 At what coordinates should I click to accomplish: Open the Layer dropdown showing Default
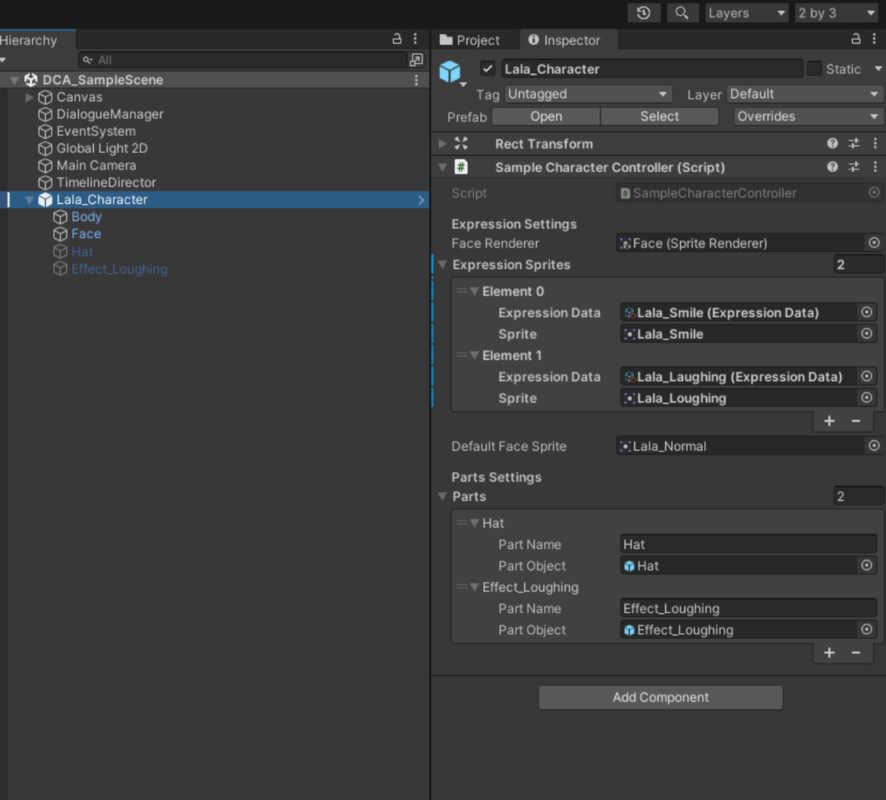(x=805, y=94)
